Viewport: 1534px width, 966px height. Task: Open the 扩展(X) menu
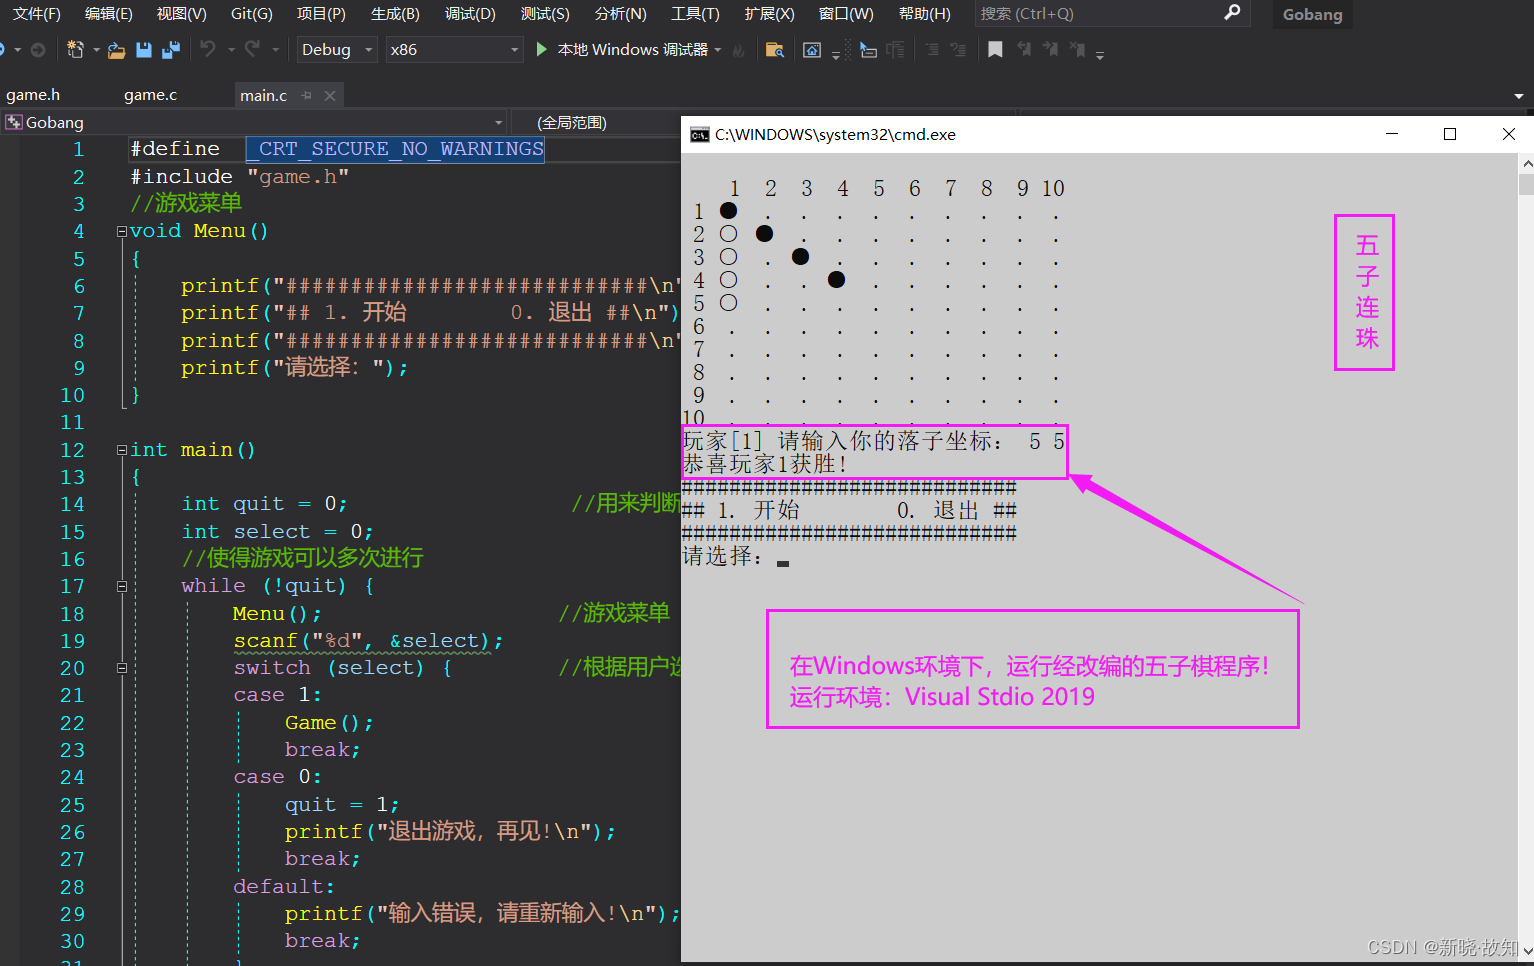tap(769, 13)
